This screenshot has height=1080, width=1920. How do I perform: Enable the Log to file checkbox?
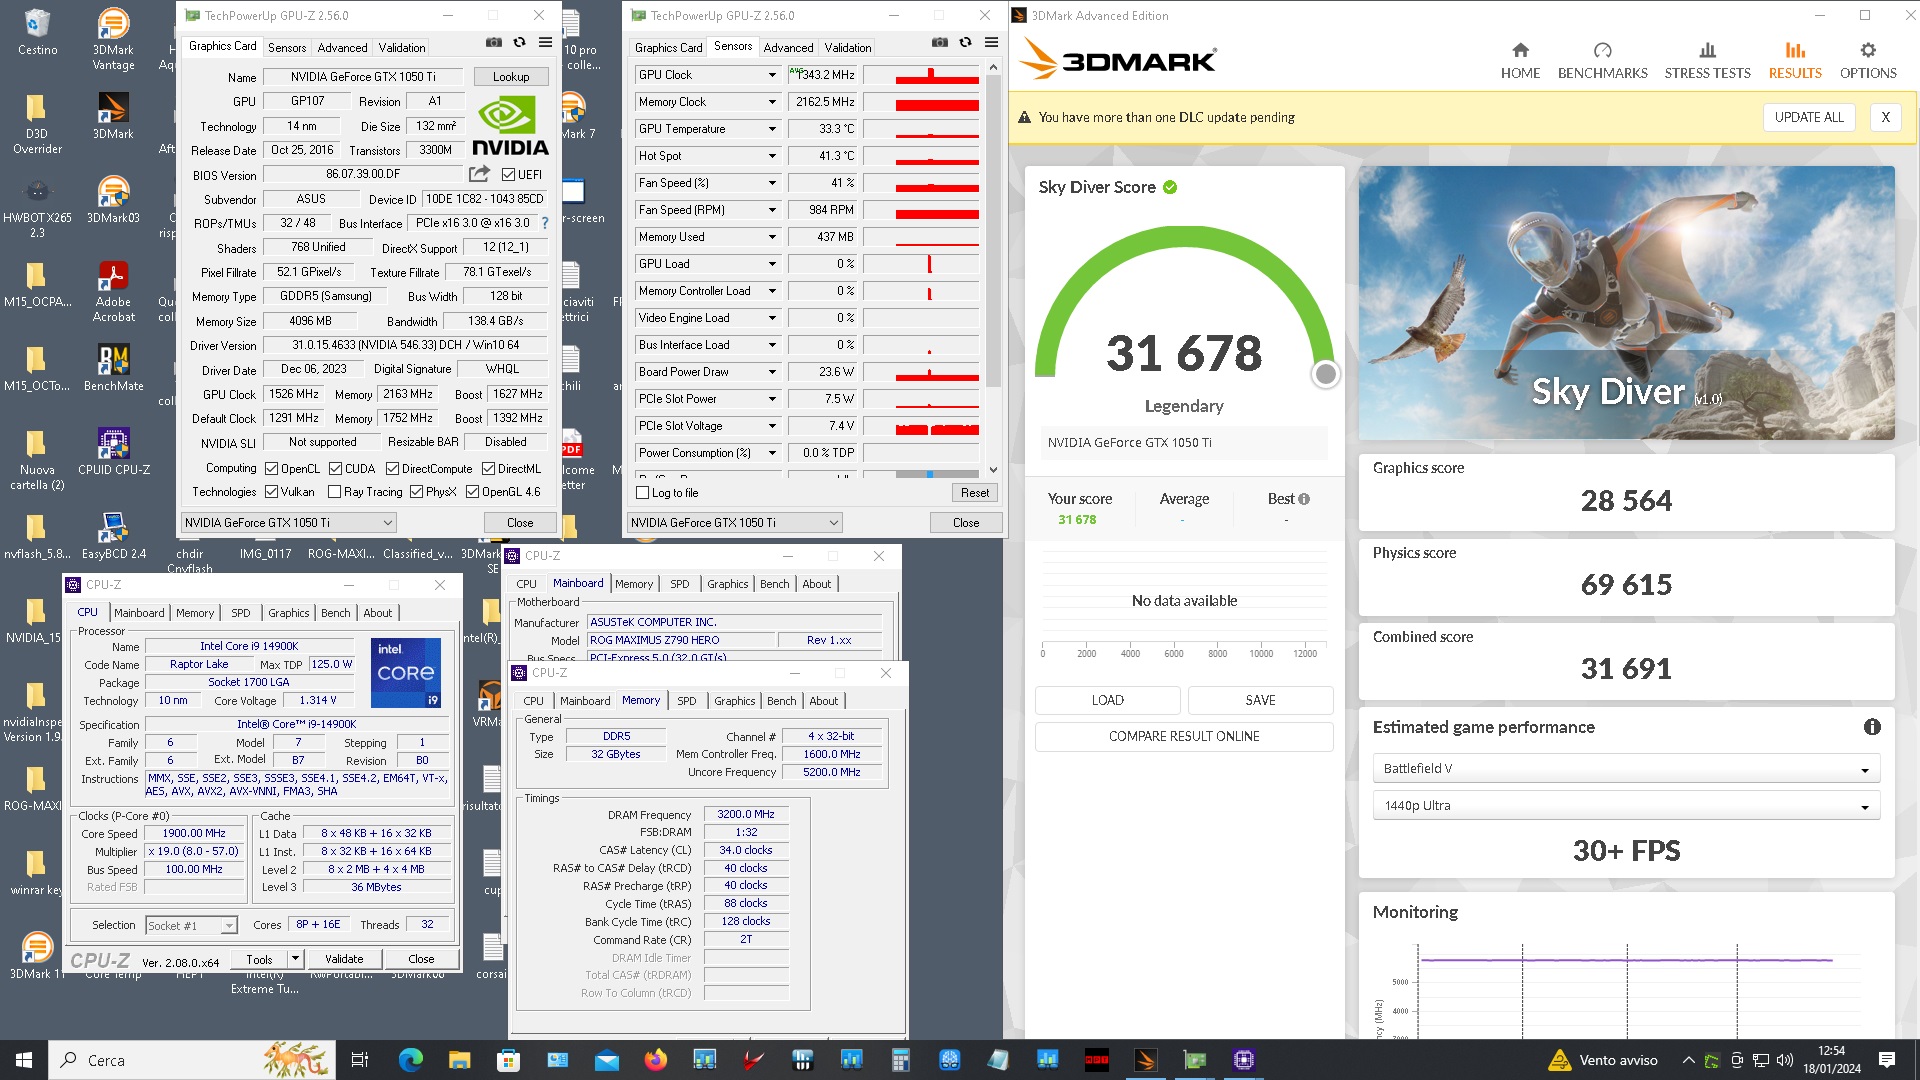click(643, 493)
